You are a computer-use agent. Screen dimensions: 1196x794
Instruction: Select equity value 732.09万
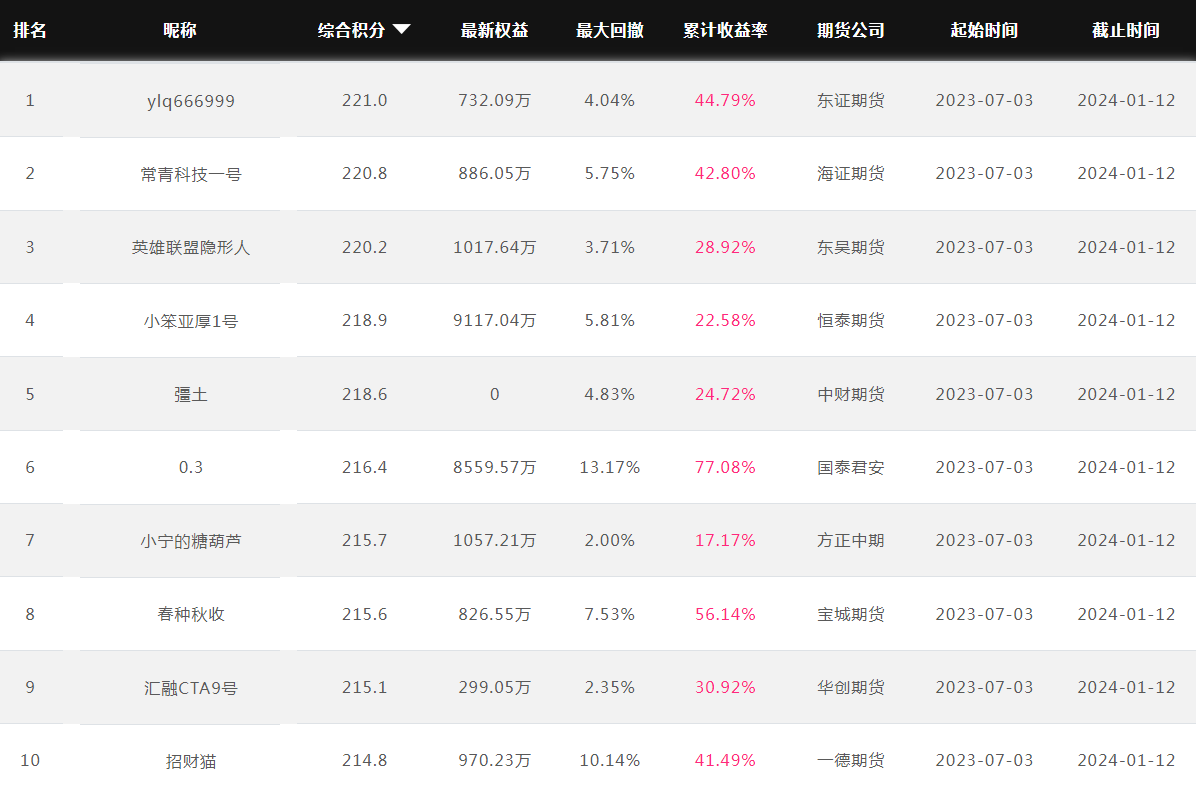494,101
